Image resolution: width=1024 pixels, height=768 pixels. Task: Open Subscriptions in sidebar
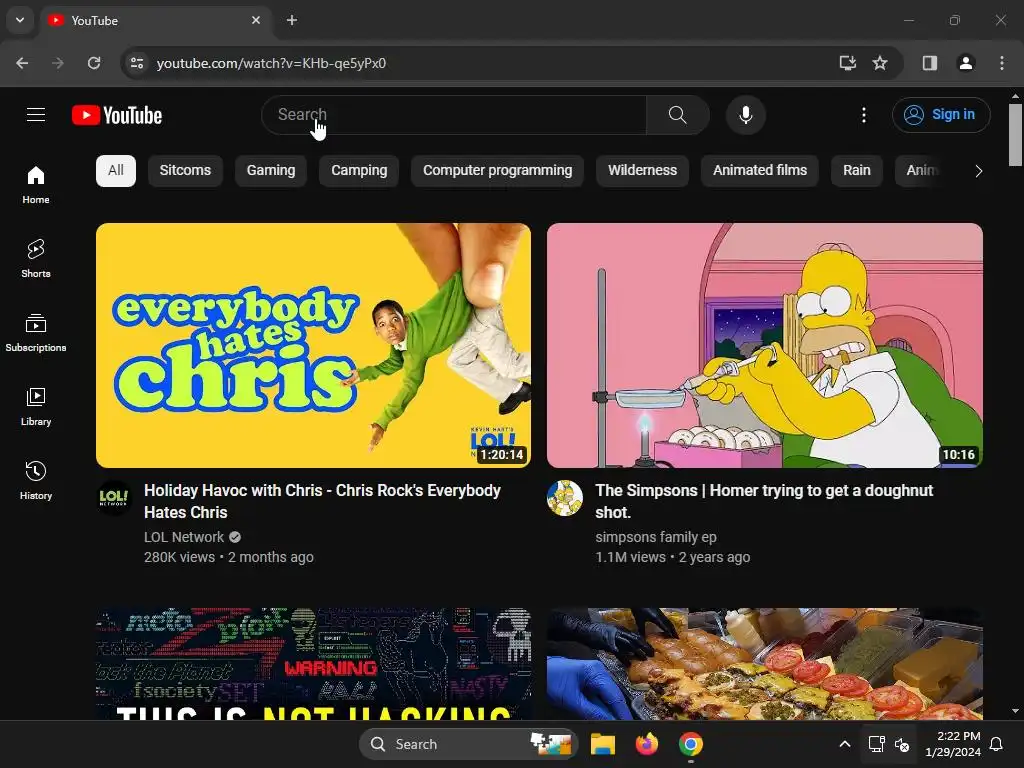pos(36,332)
